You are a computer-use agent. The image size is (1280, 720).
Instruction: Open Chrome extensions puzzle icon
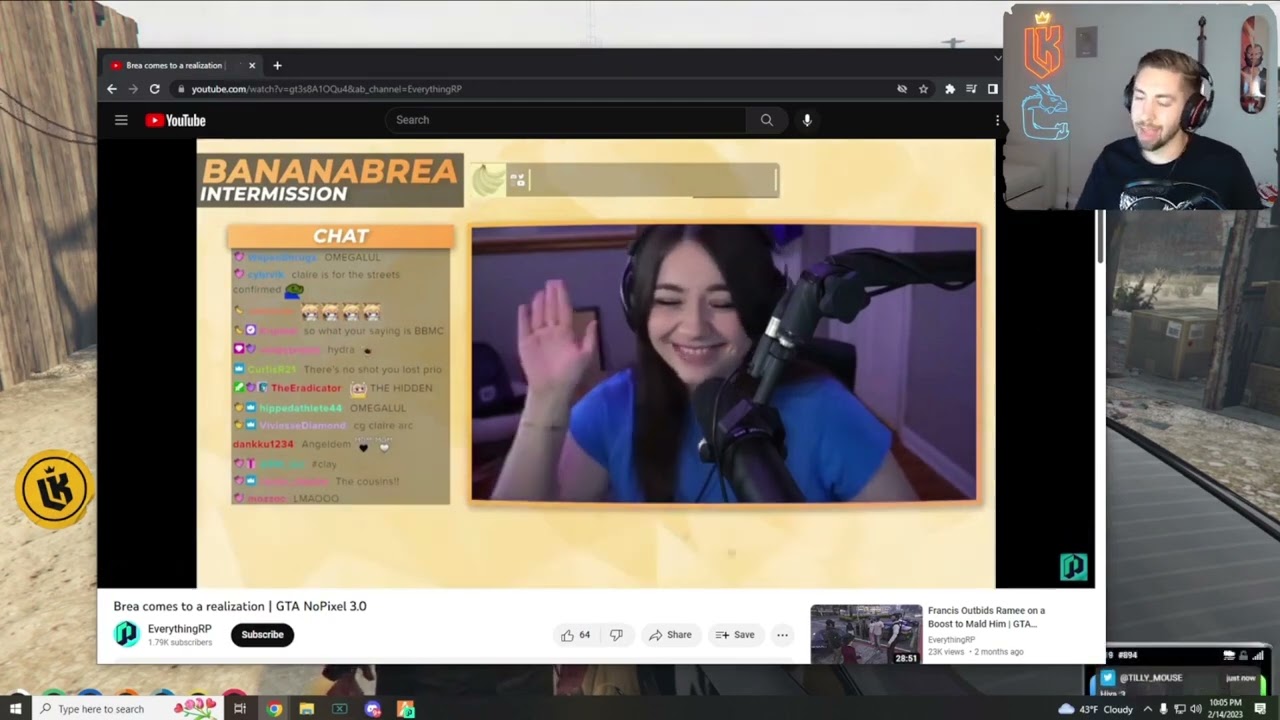[949, 89]
